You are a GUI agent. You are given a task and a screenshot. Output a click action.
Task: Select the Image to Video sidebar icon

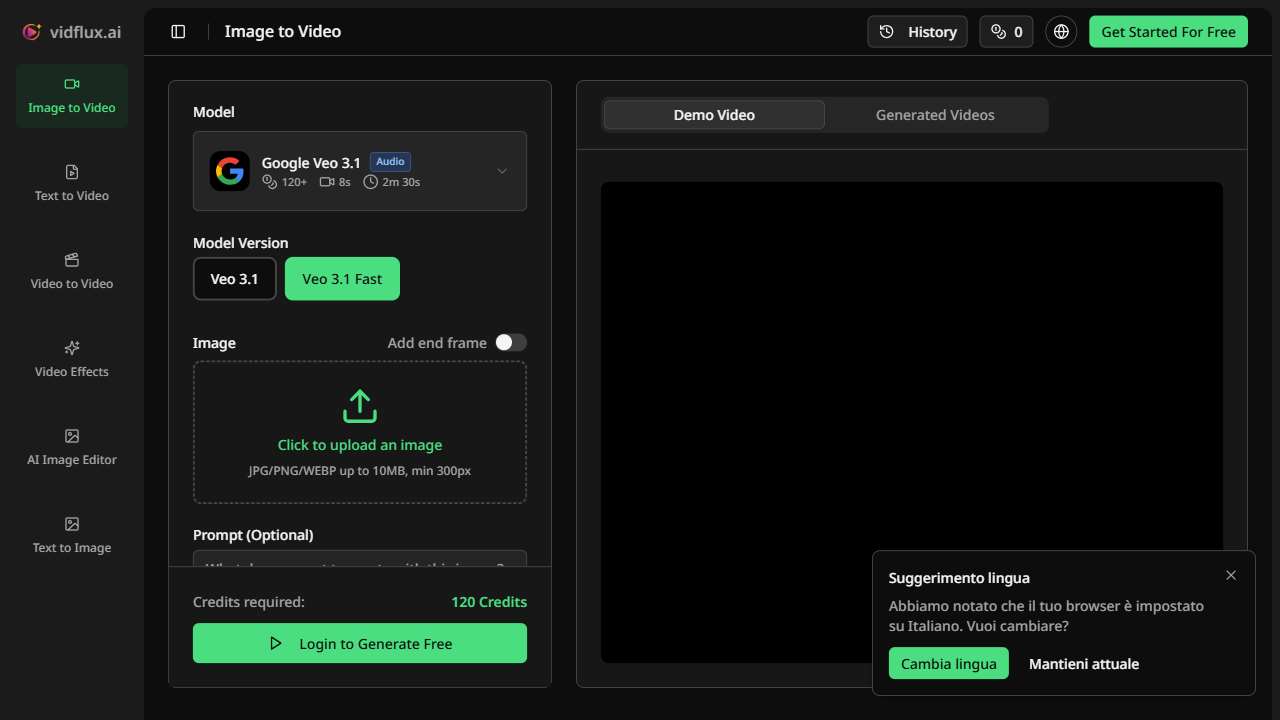pyautogui.click(x=71, y=95)
